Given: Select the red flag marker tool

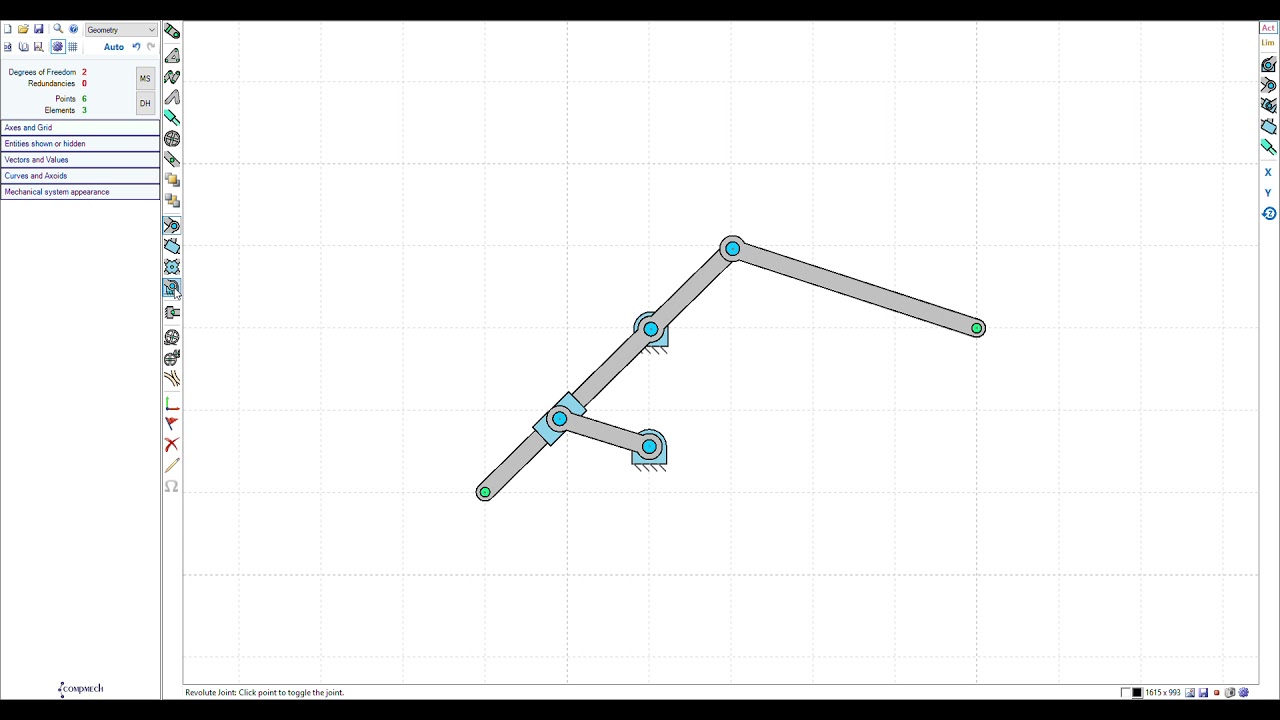Looking at the screenshot, I should tap(172, 424).
